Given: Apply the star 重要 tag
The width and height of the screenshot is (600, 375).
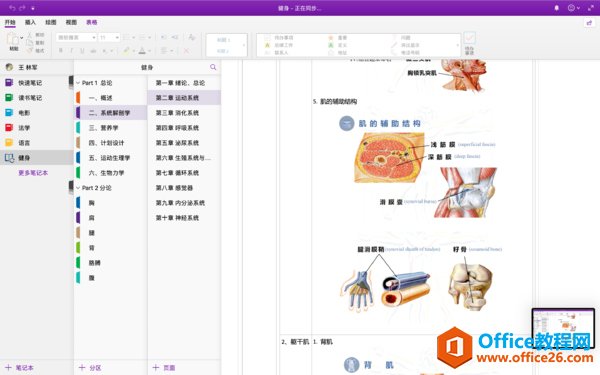Looking at the screenshot, I should pyautogui.click(x=338, y=38).
